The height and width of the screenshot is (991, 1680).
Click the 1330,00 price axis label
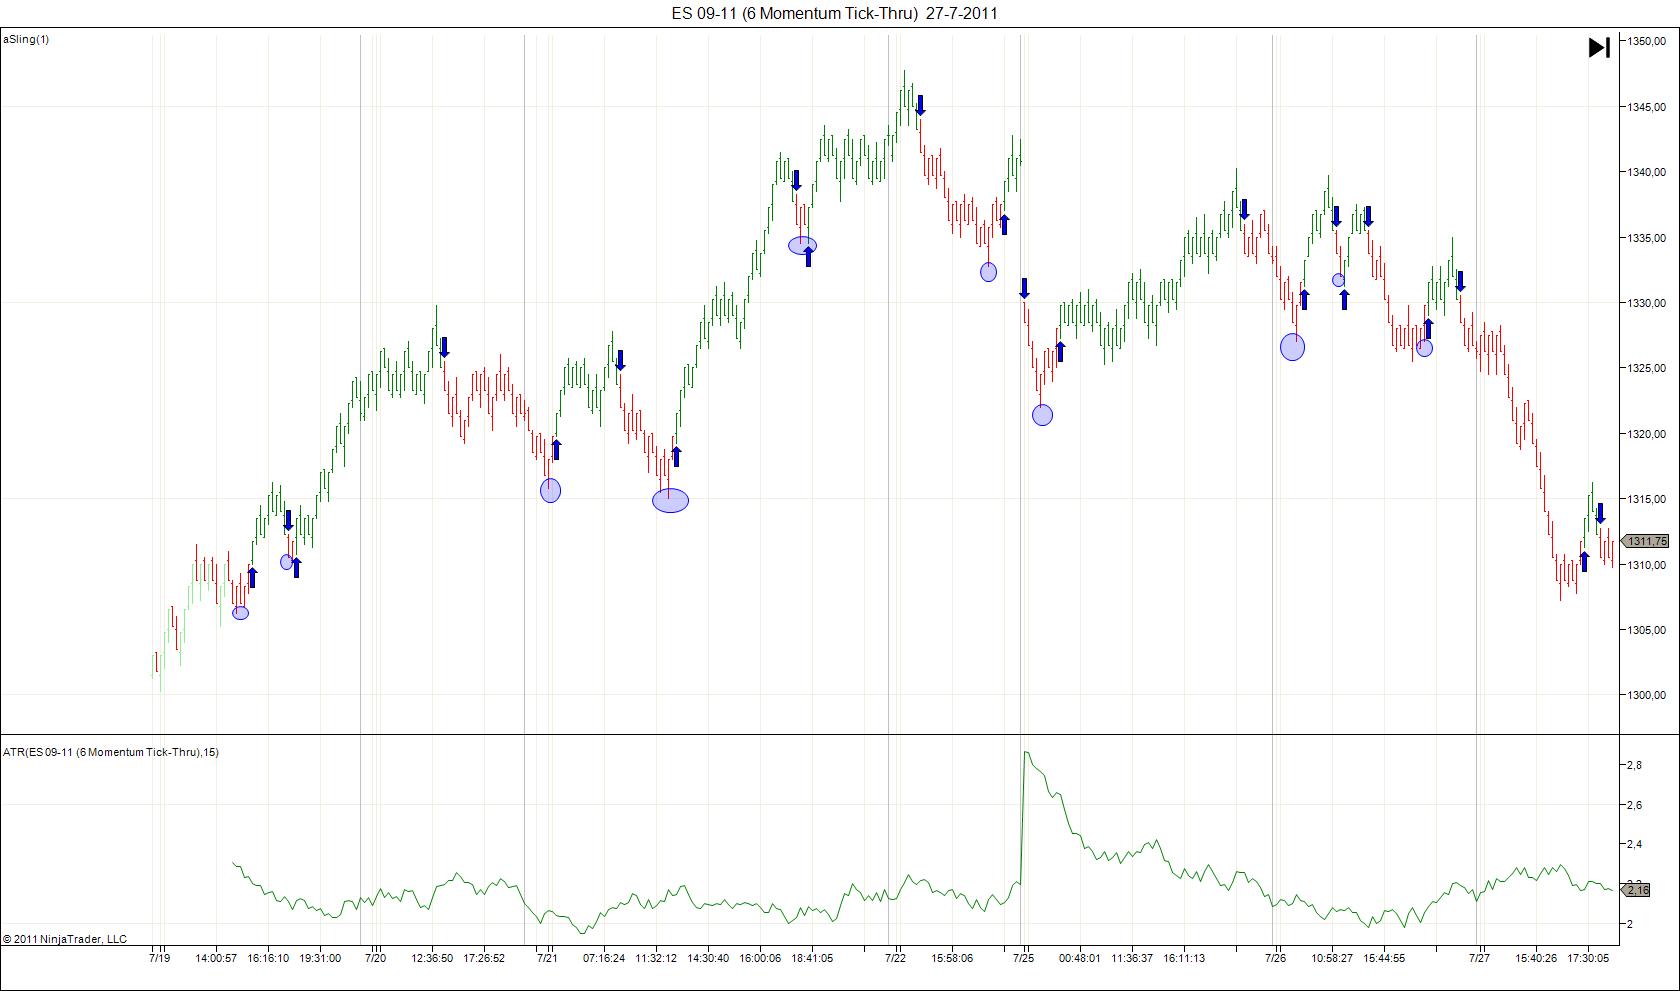click(x=1646, y=303)
